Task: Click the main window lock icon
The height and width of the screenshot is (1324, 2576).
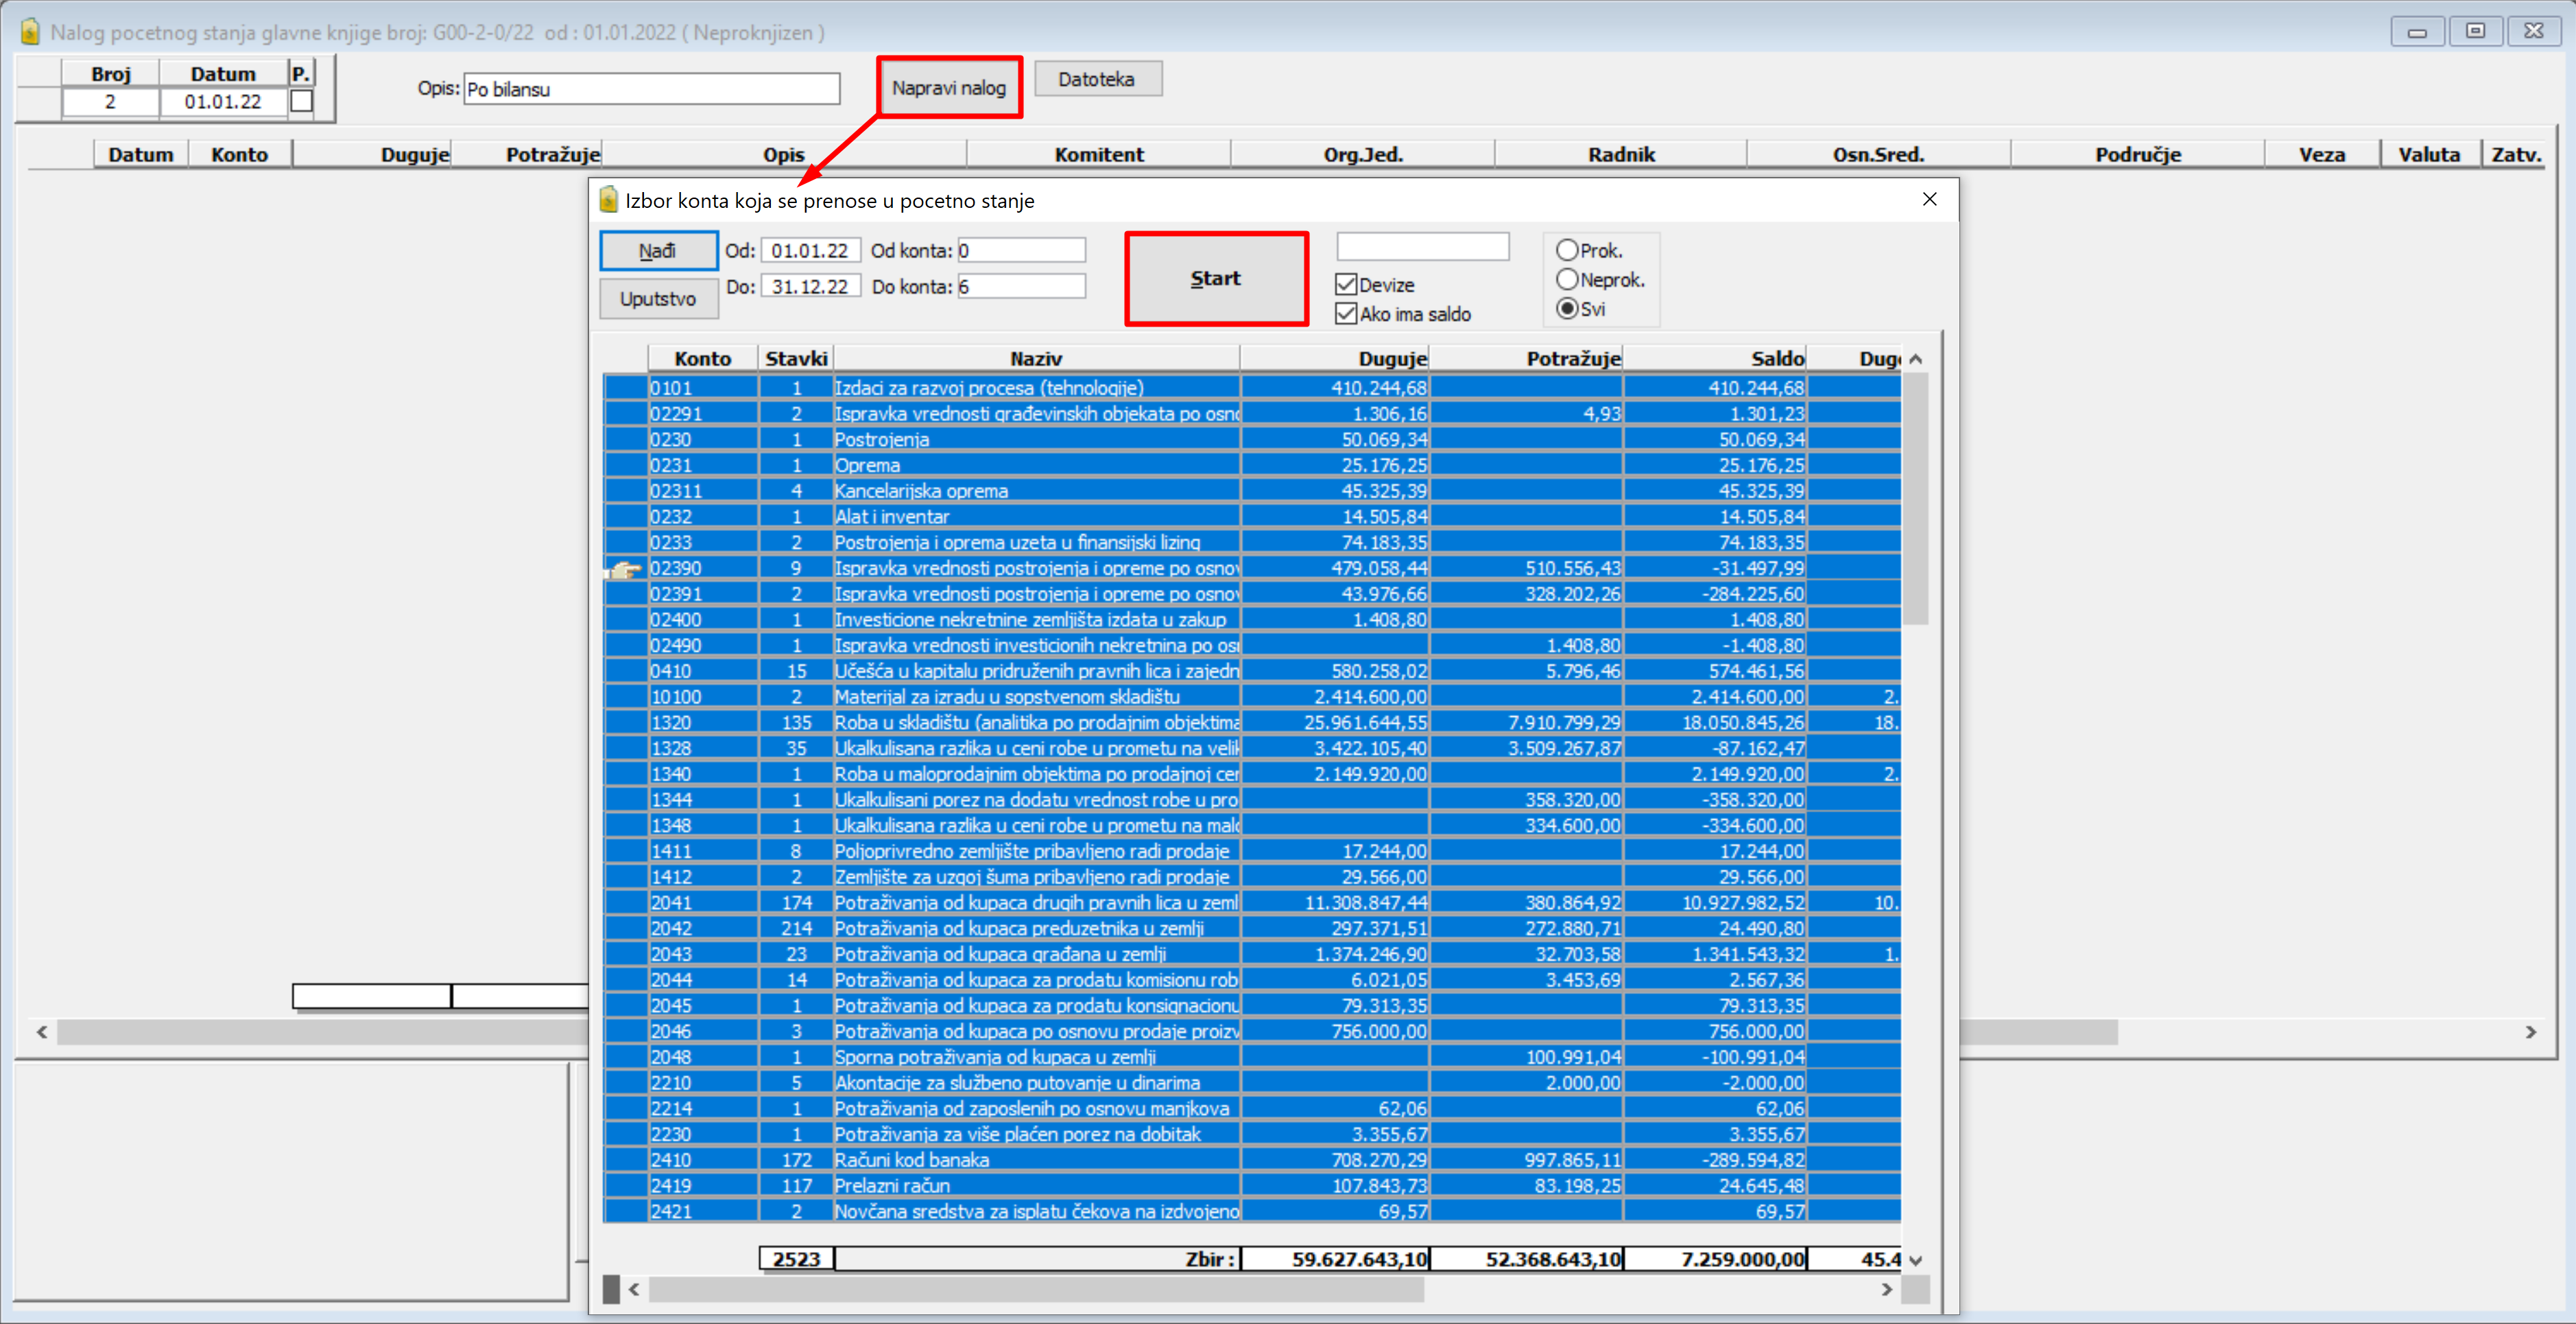Action: 30,32
